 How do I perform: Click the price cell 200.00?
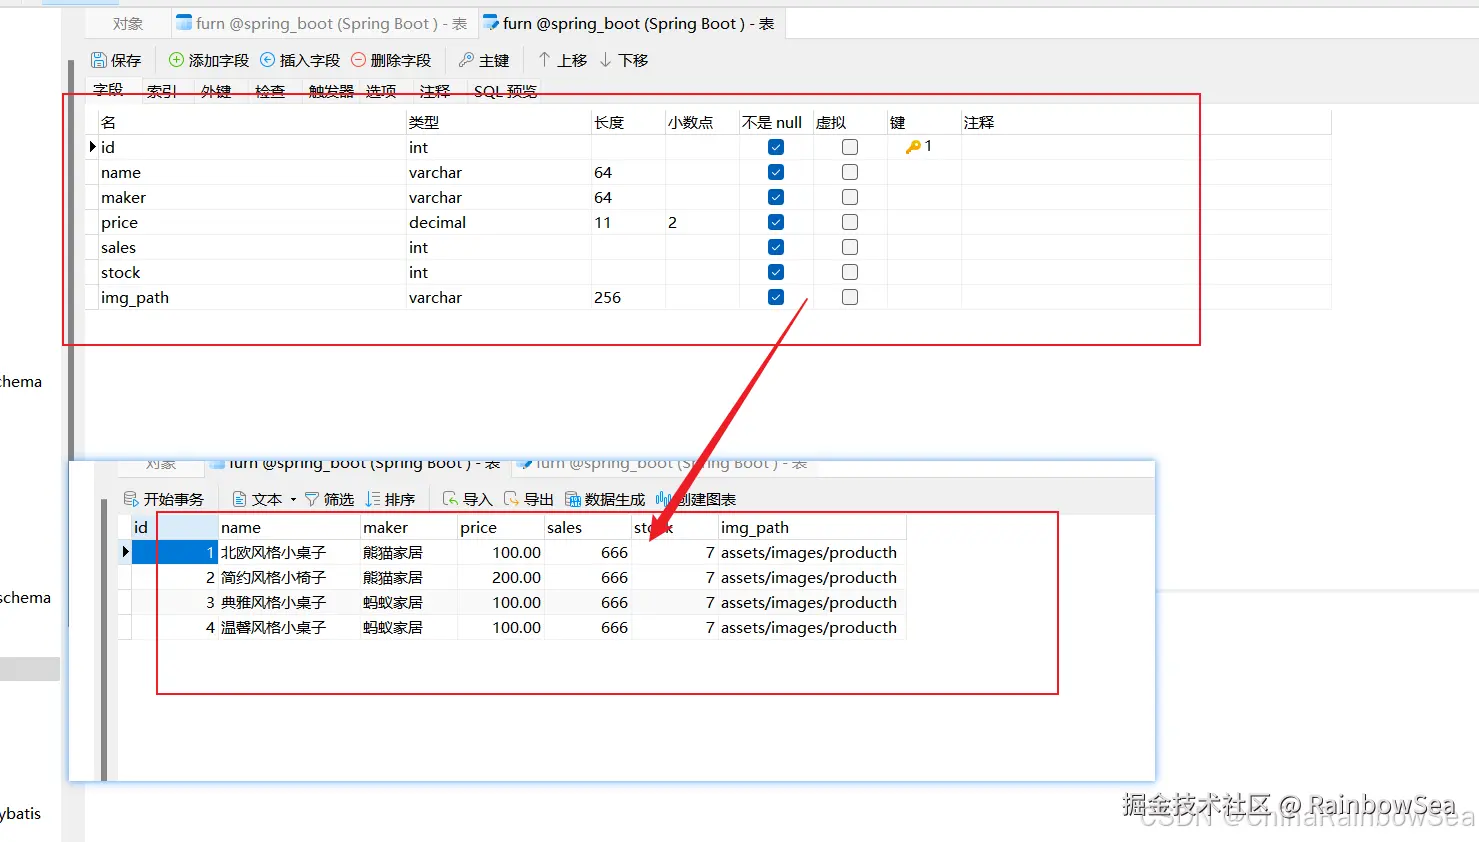pos(501,577)
